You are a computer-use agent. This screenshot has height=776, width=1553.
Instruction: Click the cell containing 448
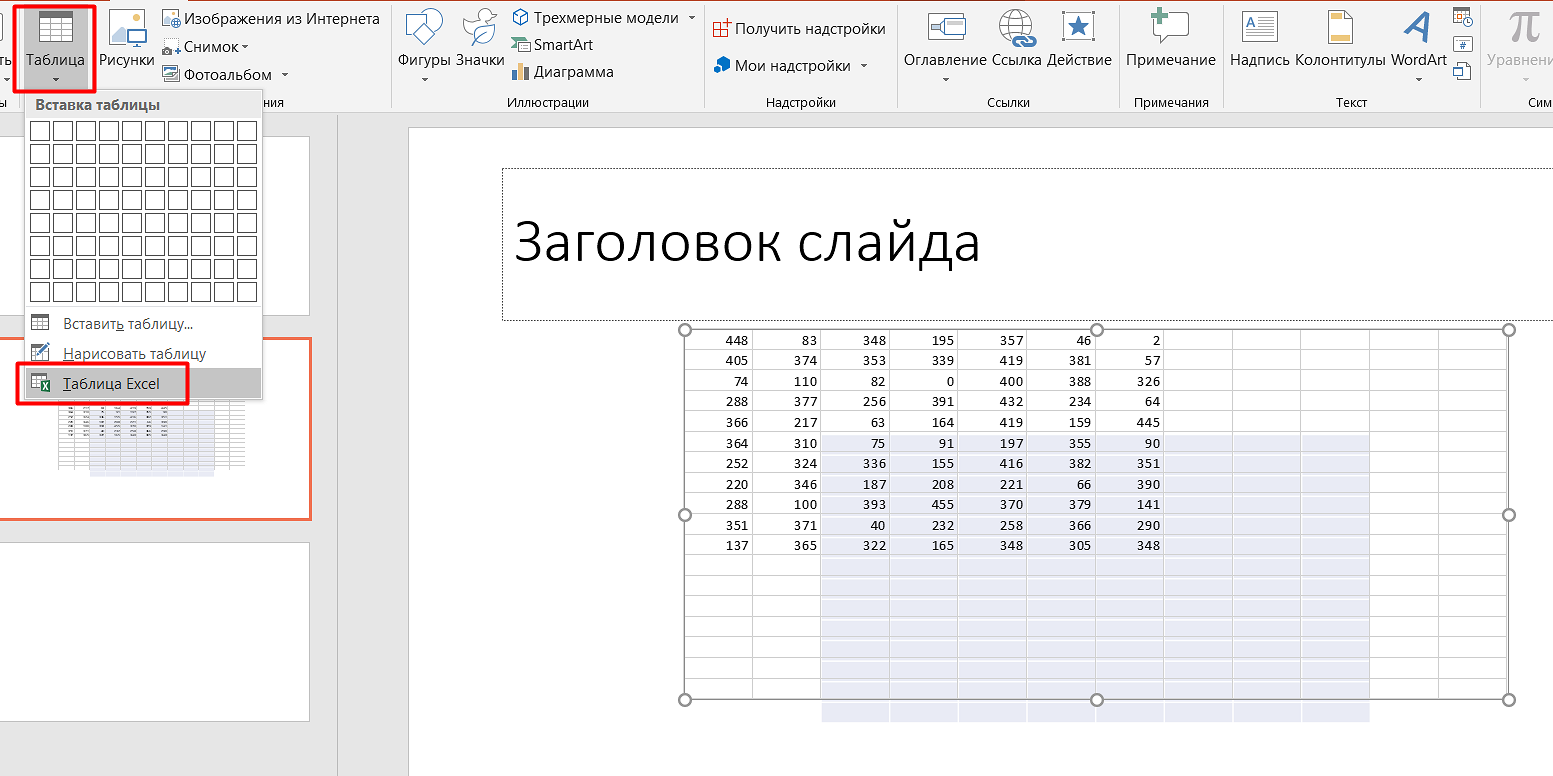click(x=718, y=341)
